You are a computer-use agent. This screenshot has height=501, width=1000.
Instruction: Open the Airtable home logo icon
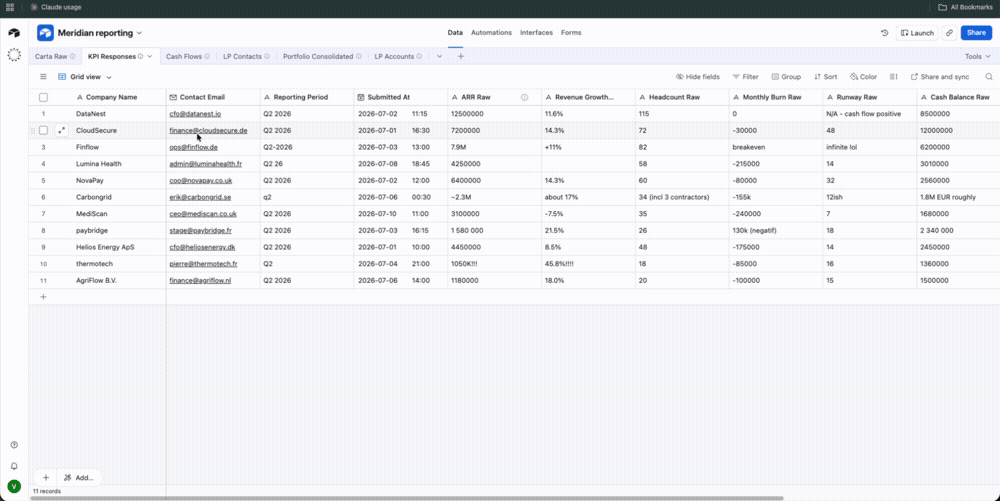click(14, 33)
